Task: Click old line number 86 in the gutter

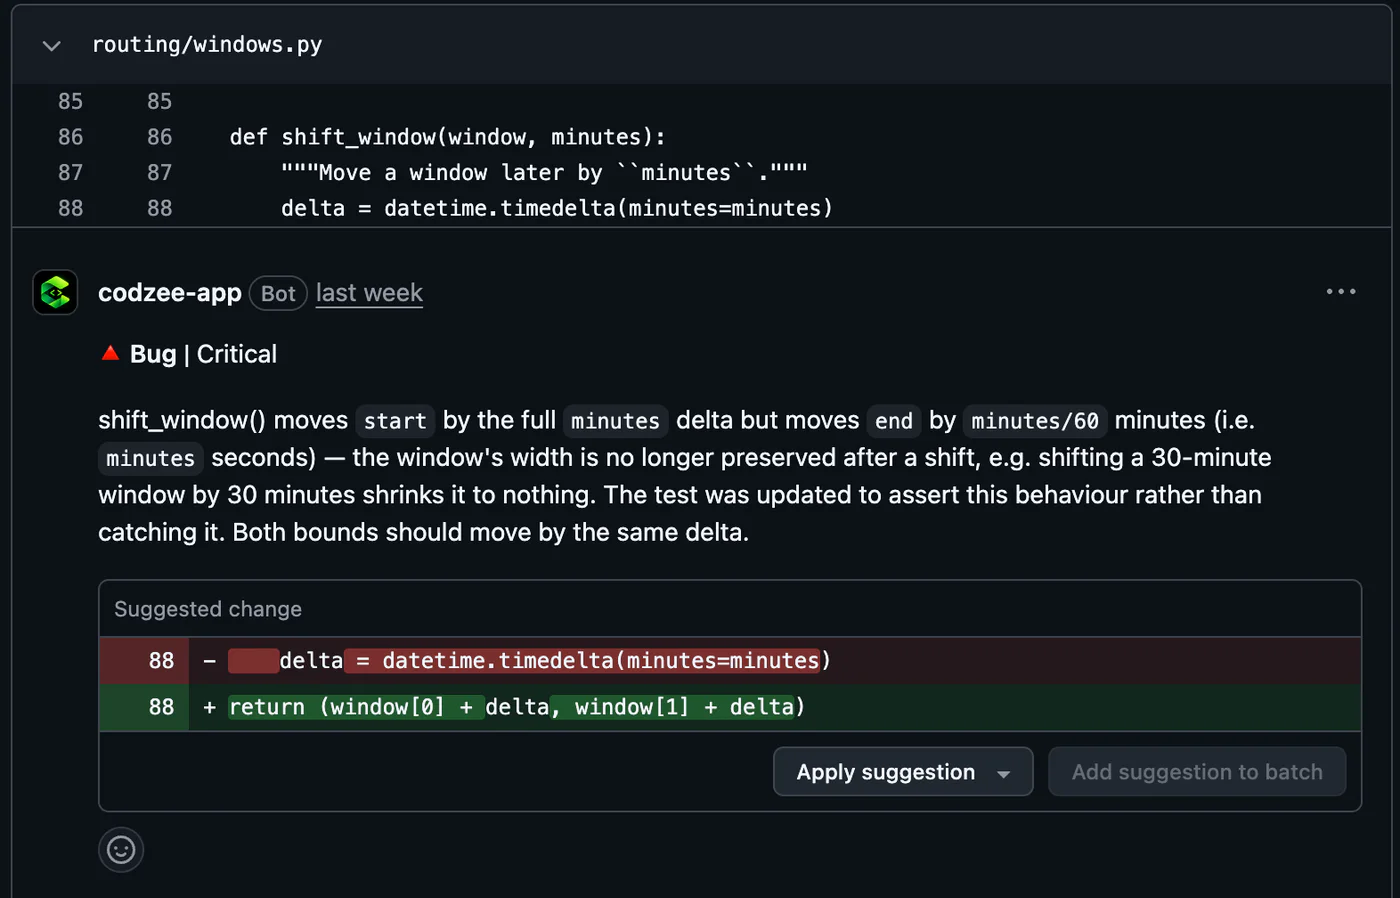Action: coord(70,137)
